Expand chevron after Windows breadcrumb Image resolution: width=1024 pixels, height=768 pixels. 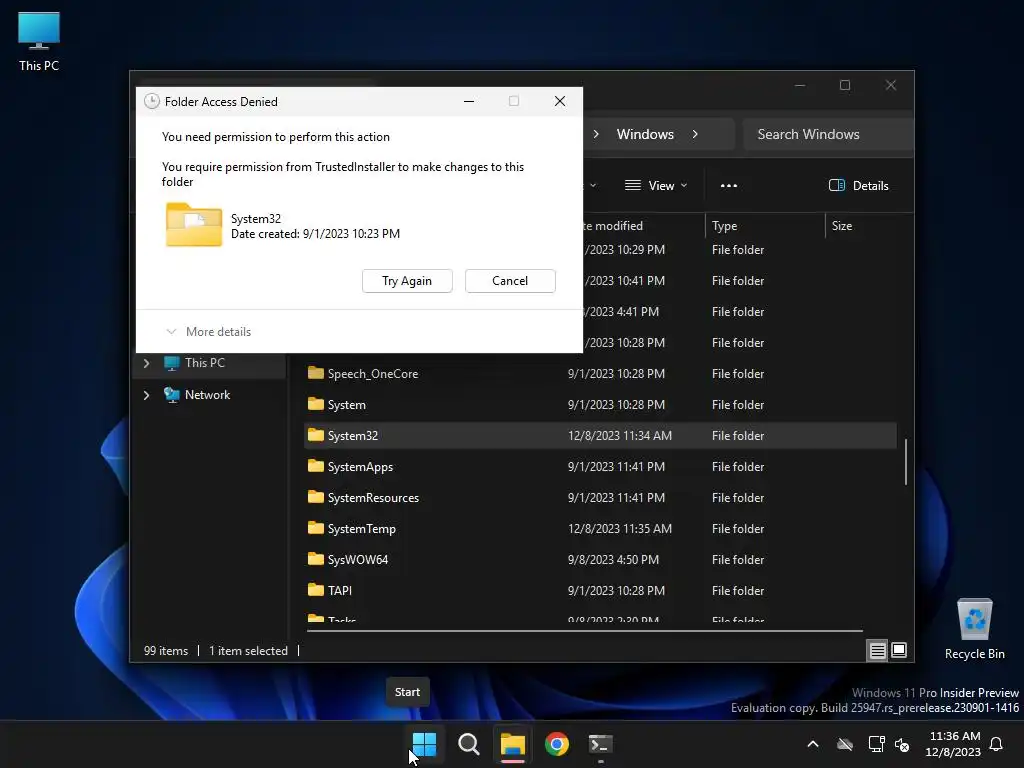tap(695, 134)
